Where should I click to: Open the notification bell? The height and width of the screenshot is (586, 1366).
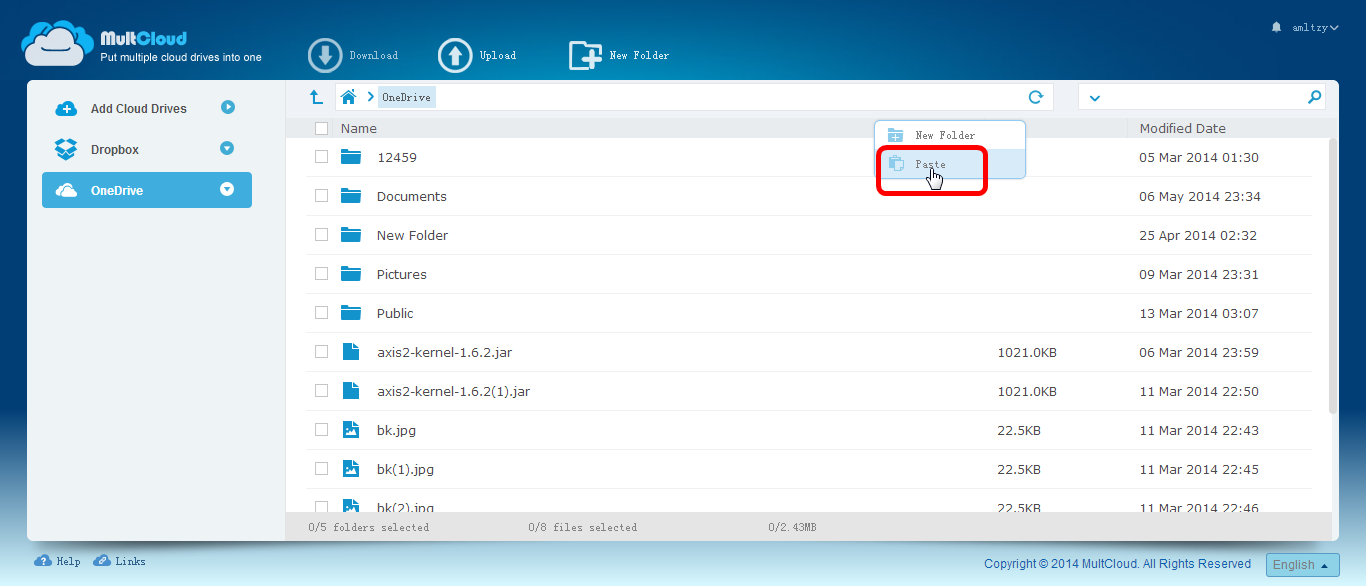coord(1276,27)
